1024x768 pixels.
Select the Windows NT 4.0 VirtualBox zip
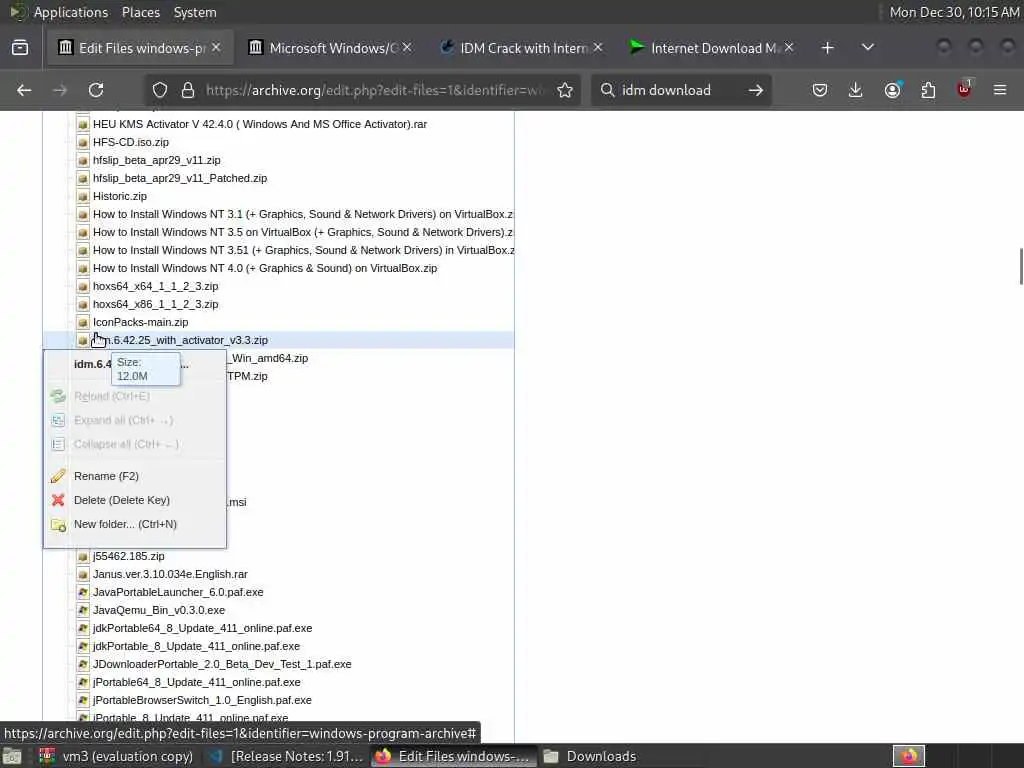pyautogui.click(x=265, y=268)
